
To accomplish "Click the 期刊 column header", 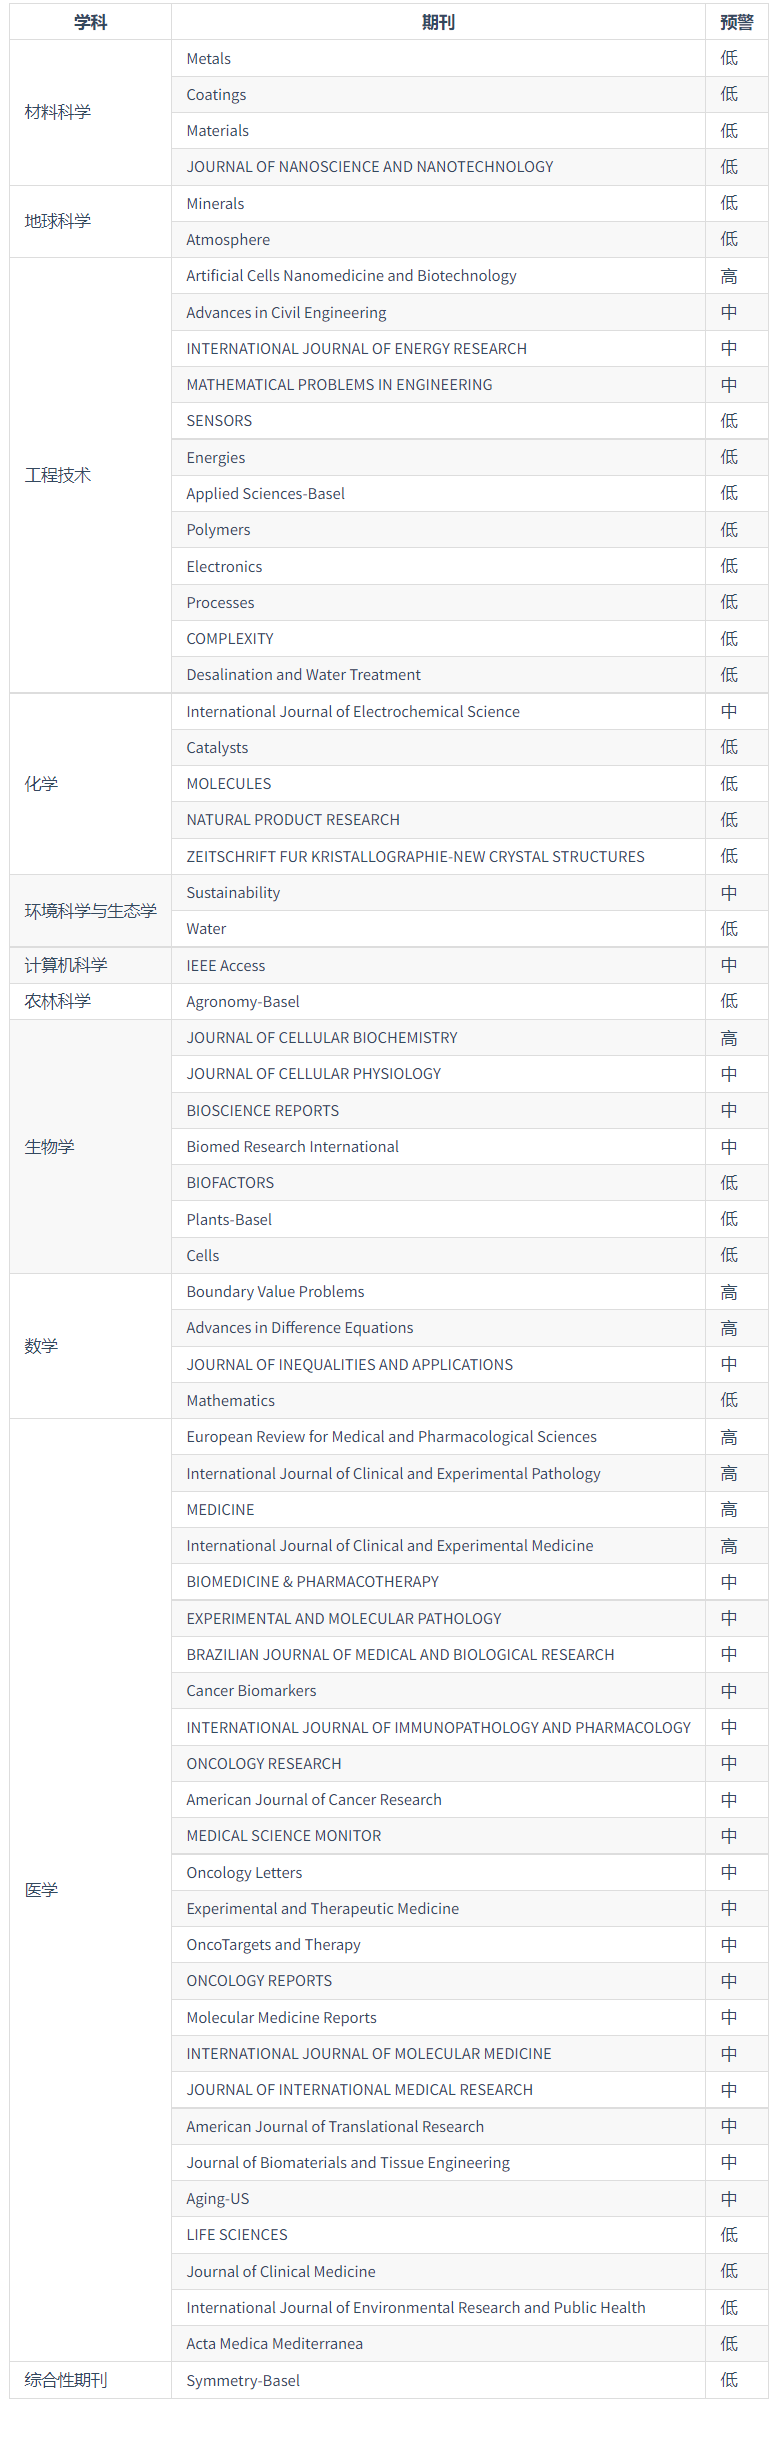I will [438, 22].
